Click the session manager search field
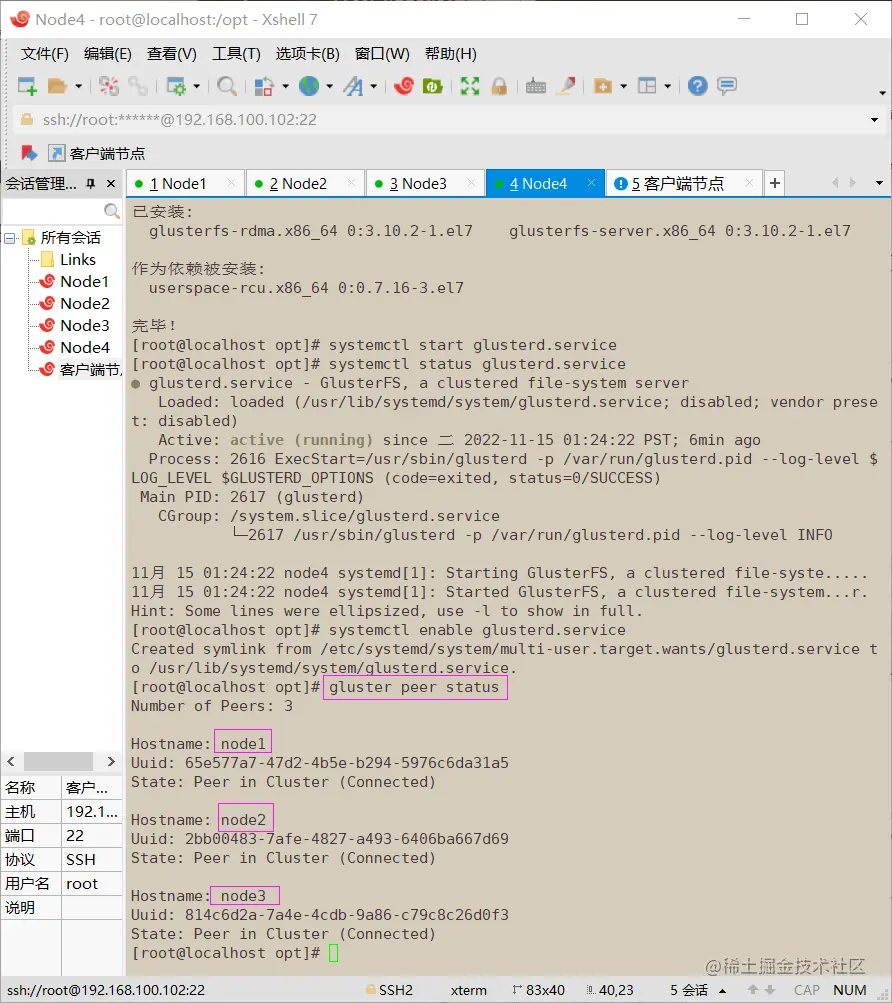The height and width of the screenshot is (1003, 892). pos(61,210)
